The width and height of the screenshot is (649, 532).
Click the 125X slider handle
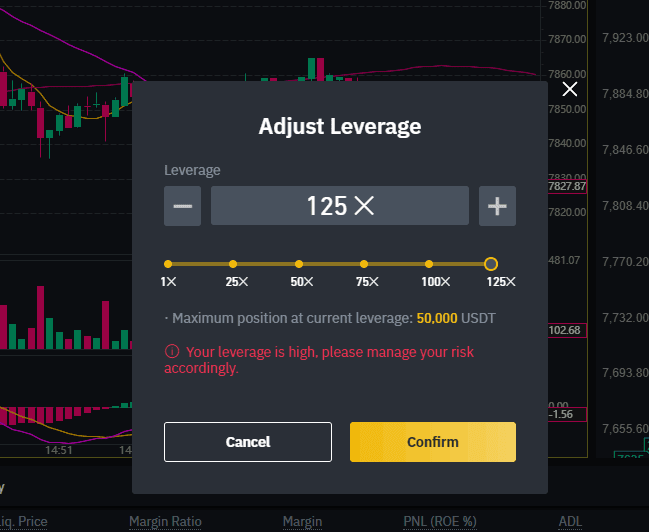pos(490,264)
